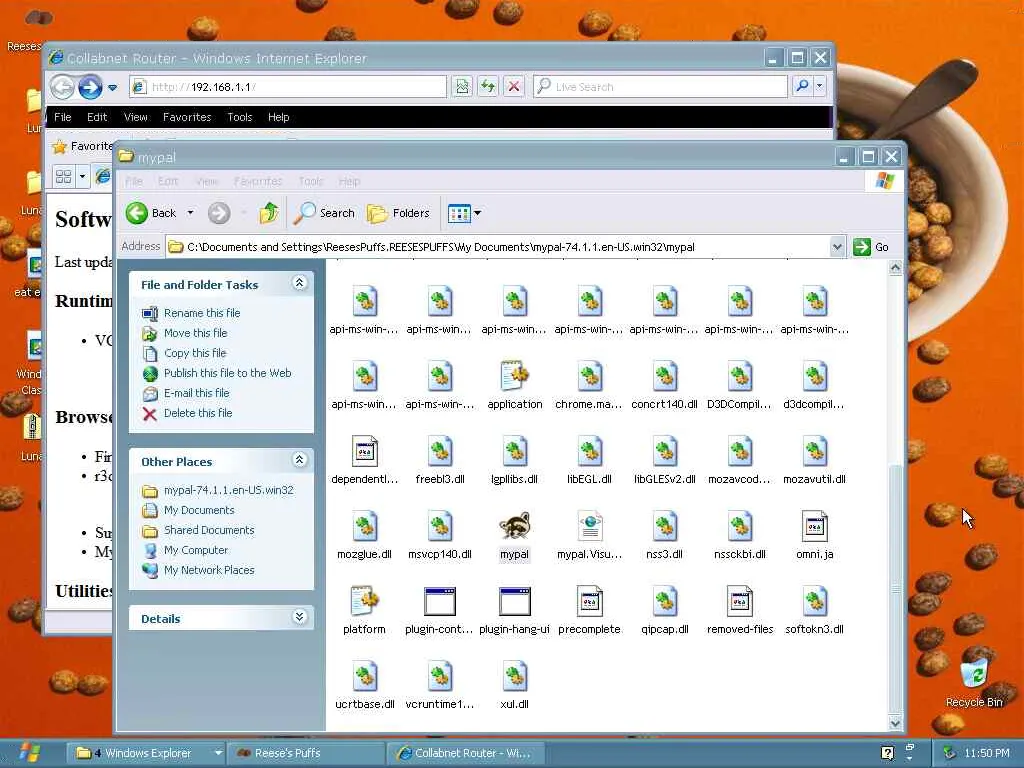Open Help menu in Internet Explorer
The width and height of the screenshot is (1024, 768).
pos(278,117)
